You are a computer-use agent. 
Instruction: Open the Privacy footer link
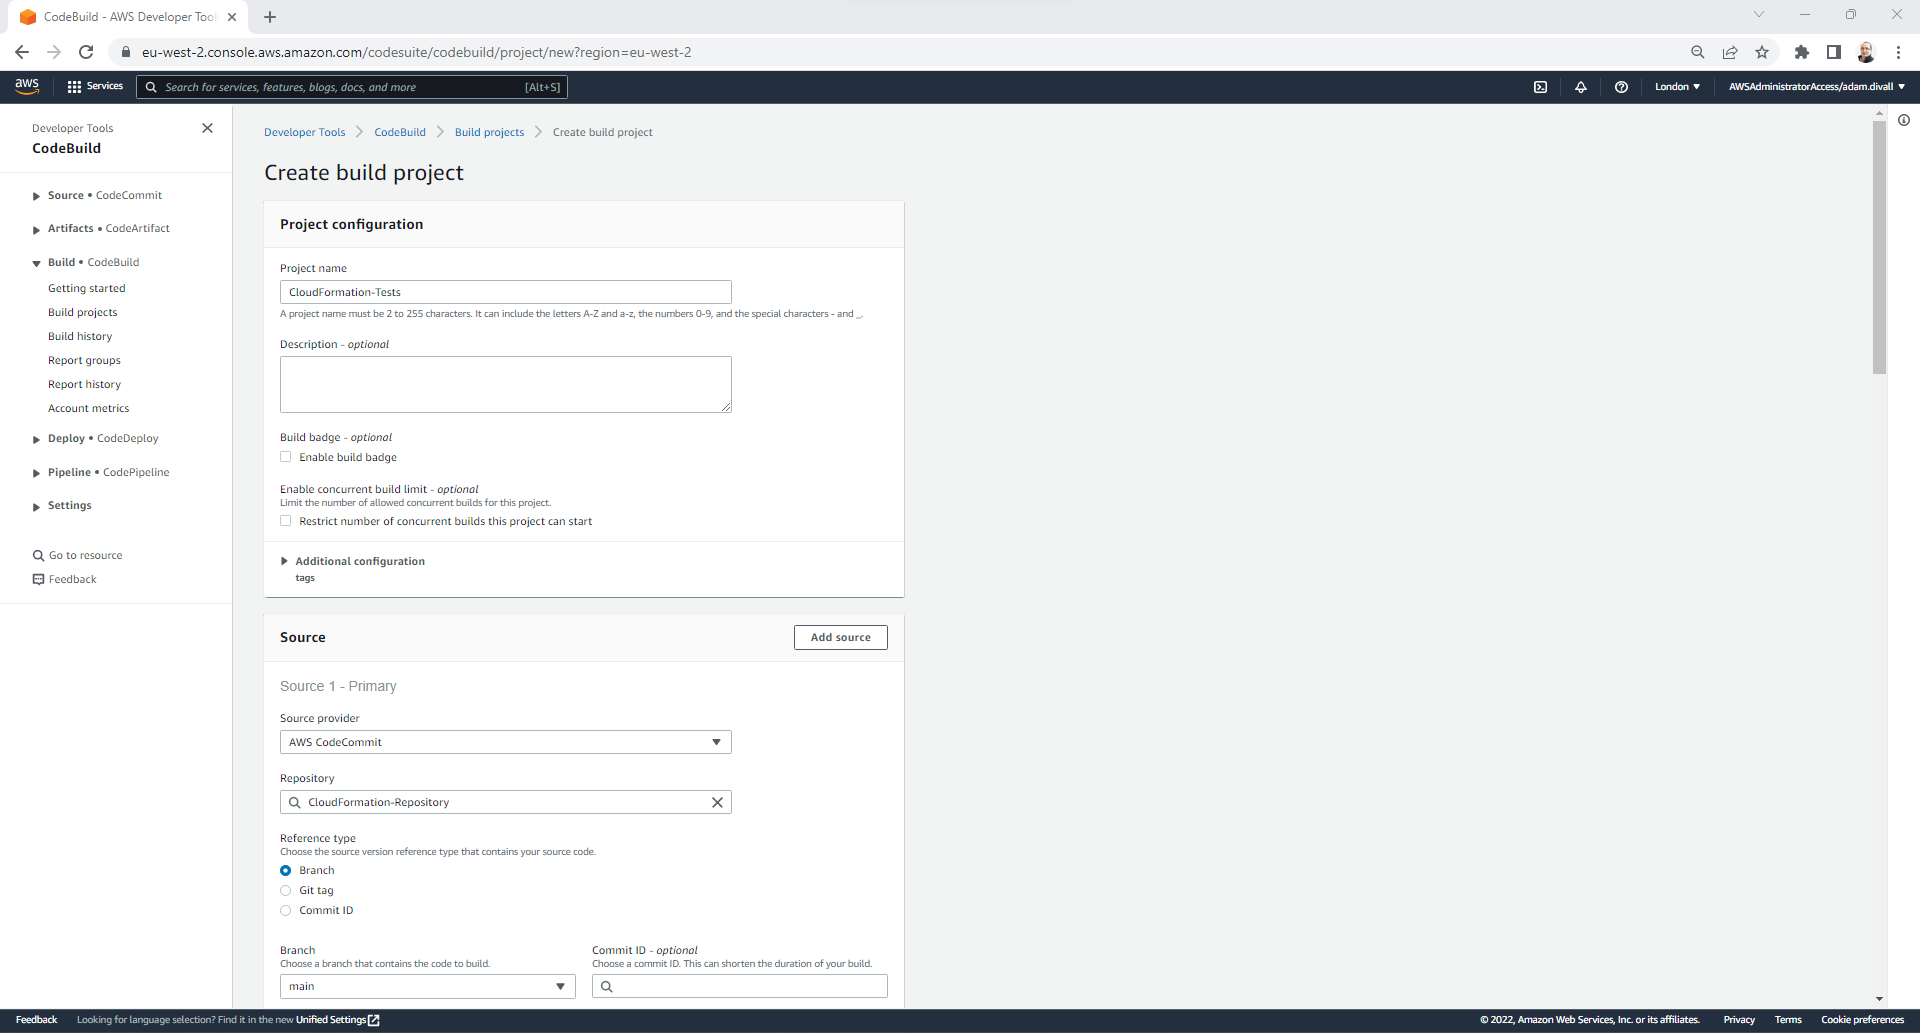point(1739,1020)
